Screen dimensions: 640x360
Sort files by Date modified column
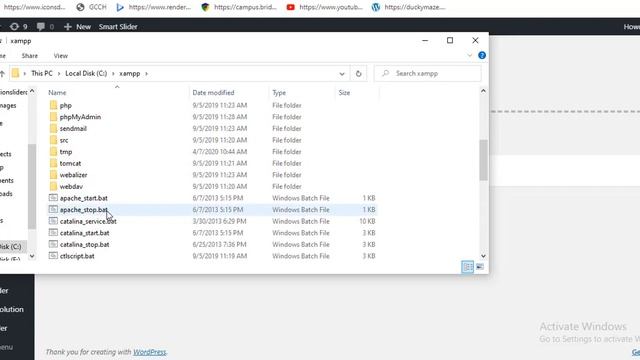(x=213, y=93)
